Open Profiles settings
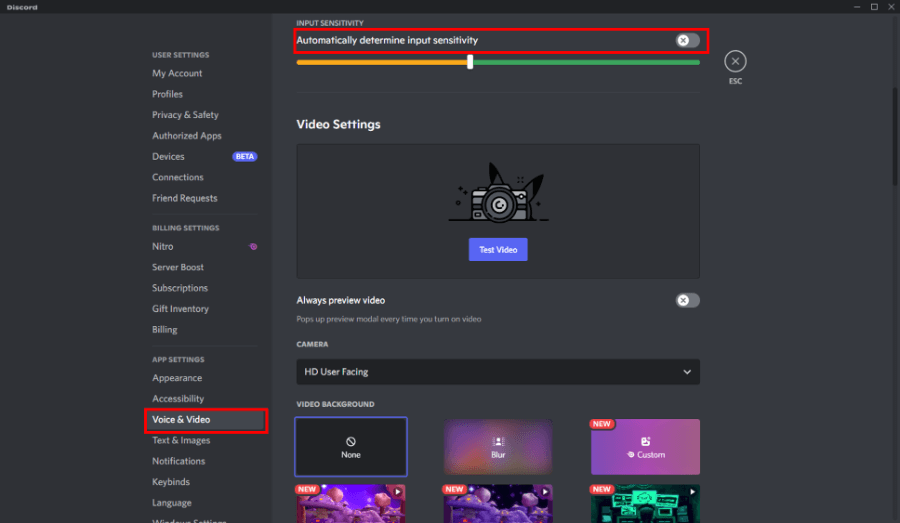Image resolution: width=900 pixels, height=523 pixels. (x=167, y=94)
